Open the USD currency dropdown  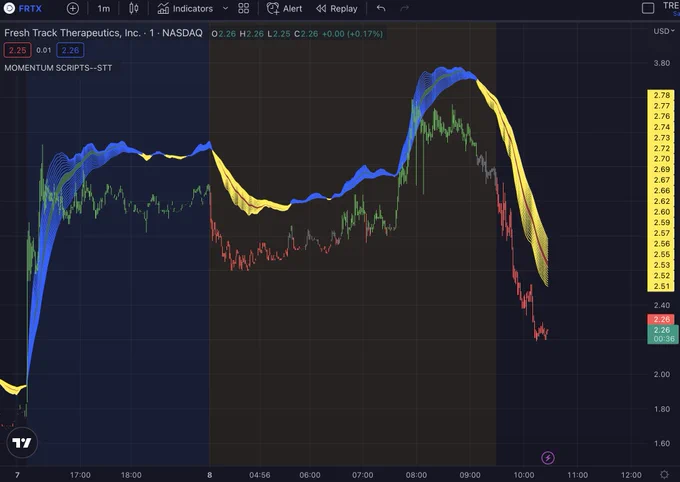click(x=664, y=31)
